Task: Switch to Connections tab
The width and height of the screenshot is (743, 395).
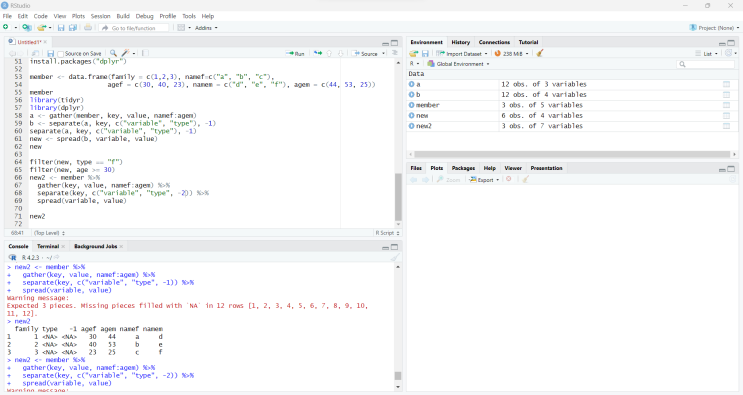Action: tap(494, 42)
